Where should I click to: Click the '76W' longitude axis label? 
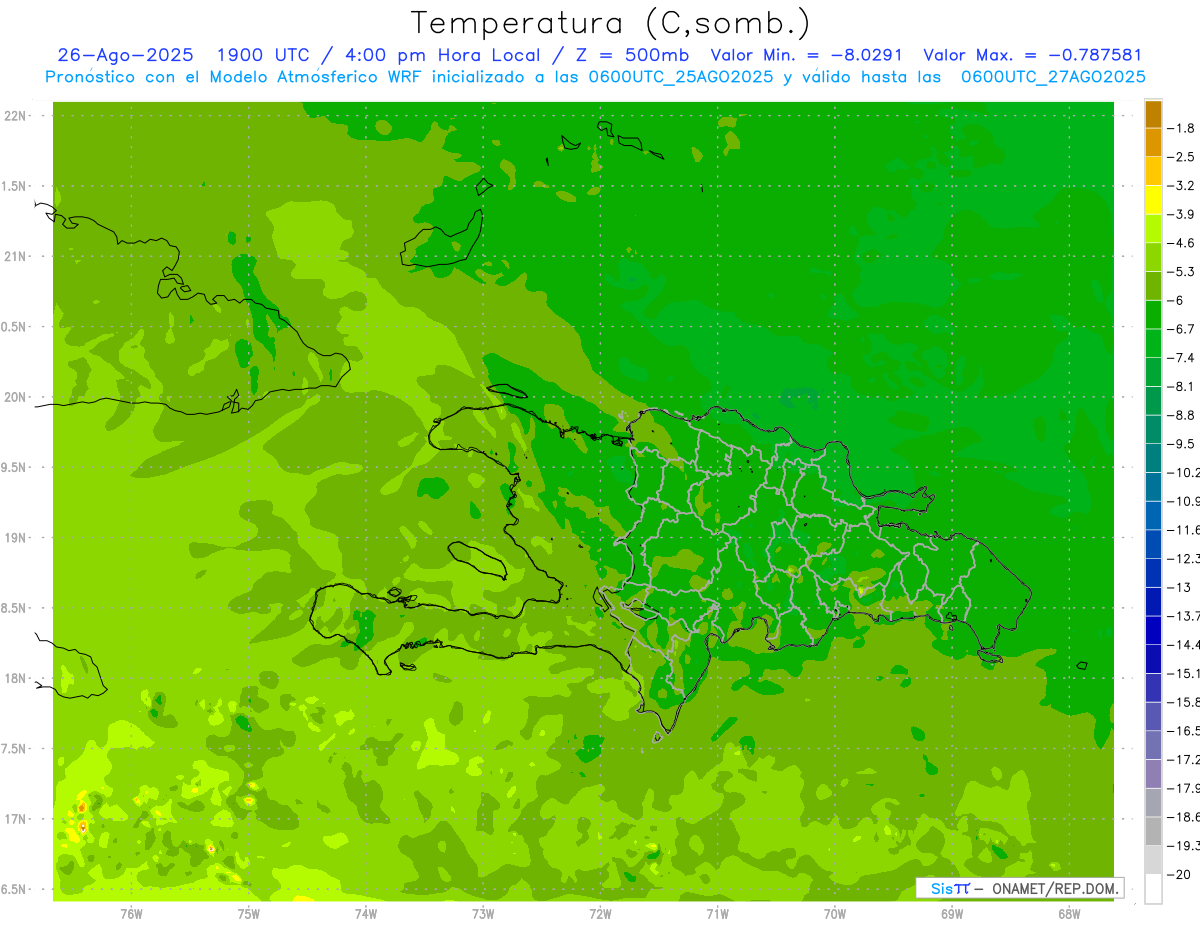tap(131, 913)
